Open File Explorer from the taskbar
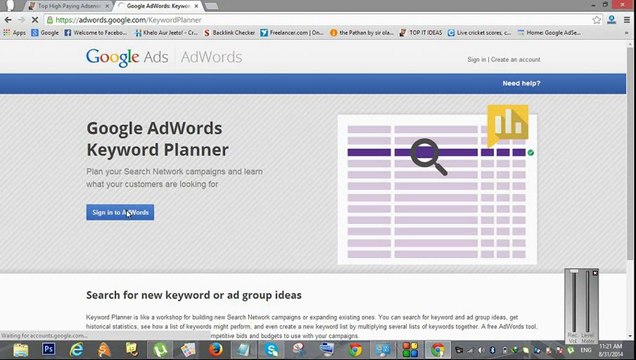The image size is (636, 360). coord(20,350)
